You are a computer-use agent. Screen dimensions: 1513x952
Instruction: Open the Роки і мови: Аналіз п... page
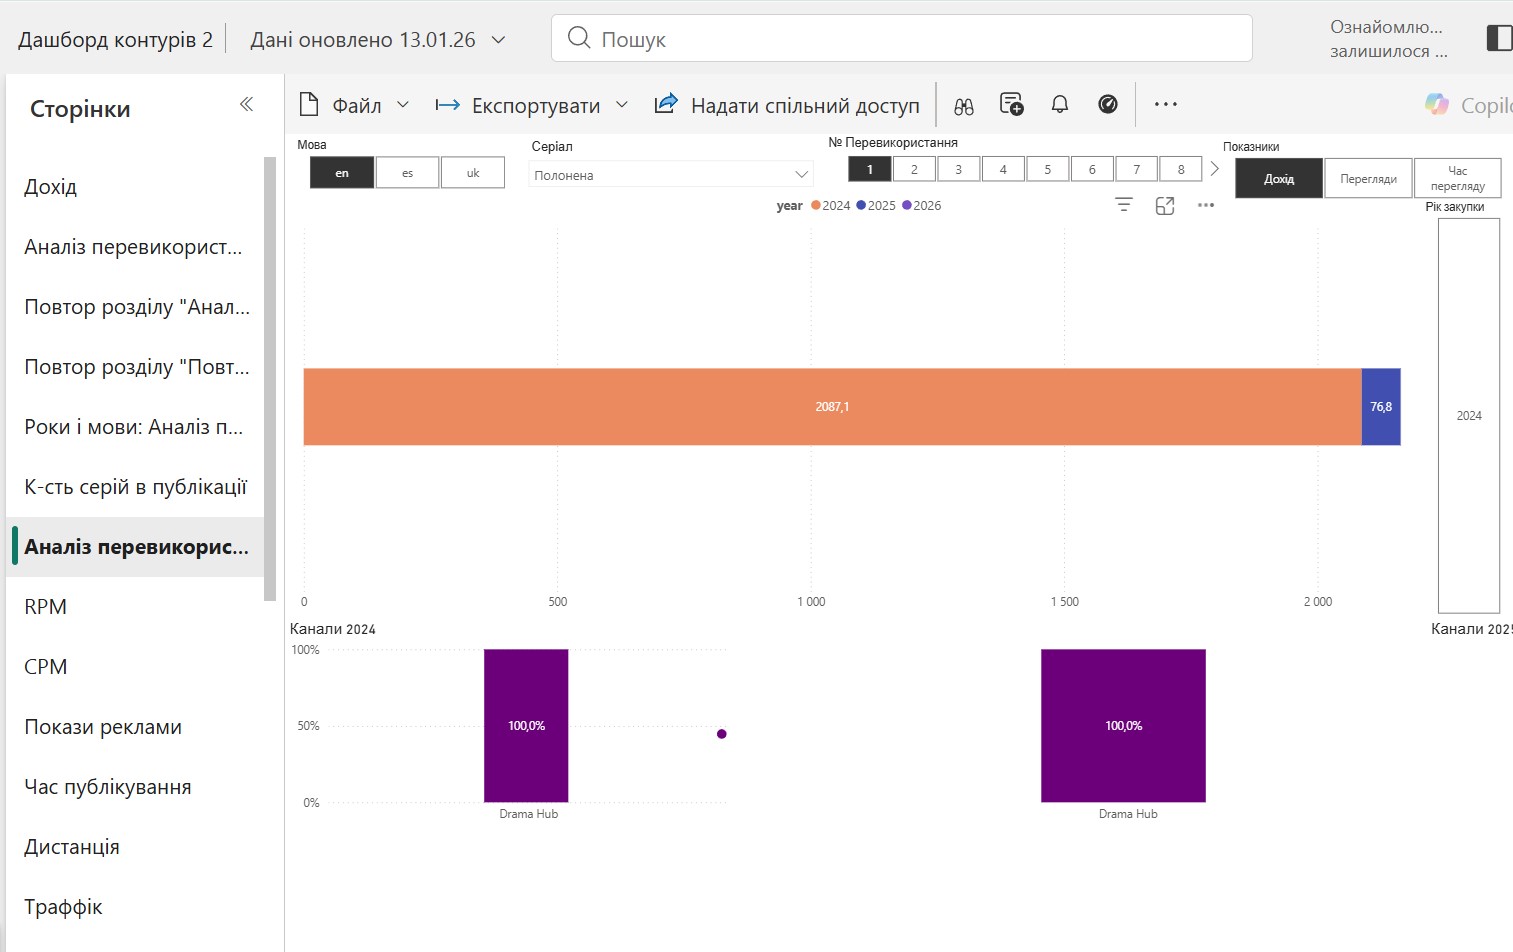(x=135, y=426)
